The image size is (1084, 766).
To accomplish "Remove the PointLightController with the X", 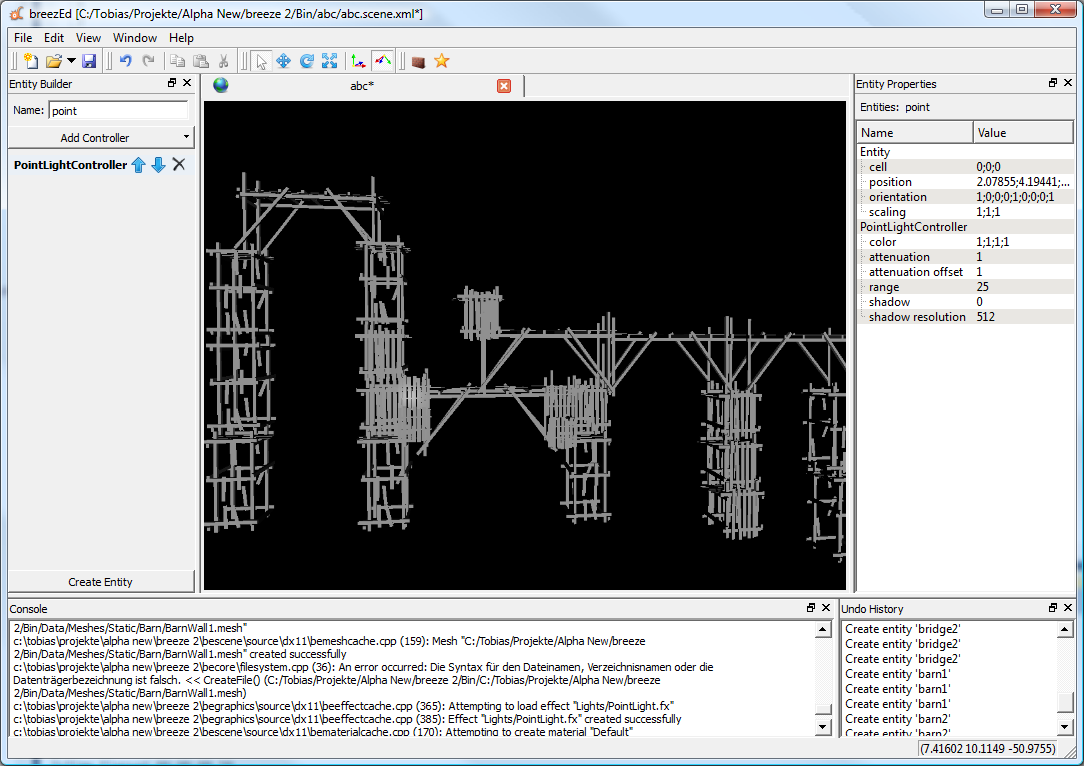I will tap(179, 165).
